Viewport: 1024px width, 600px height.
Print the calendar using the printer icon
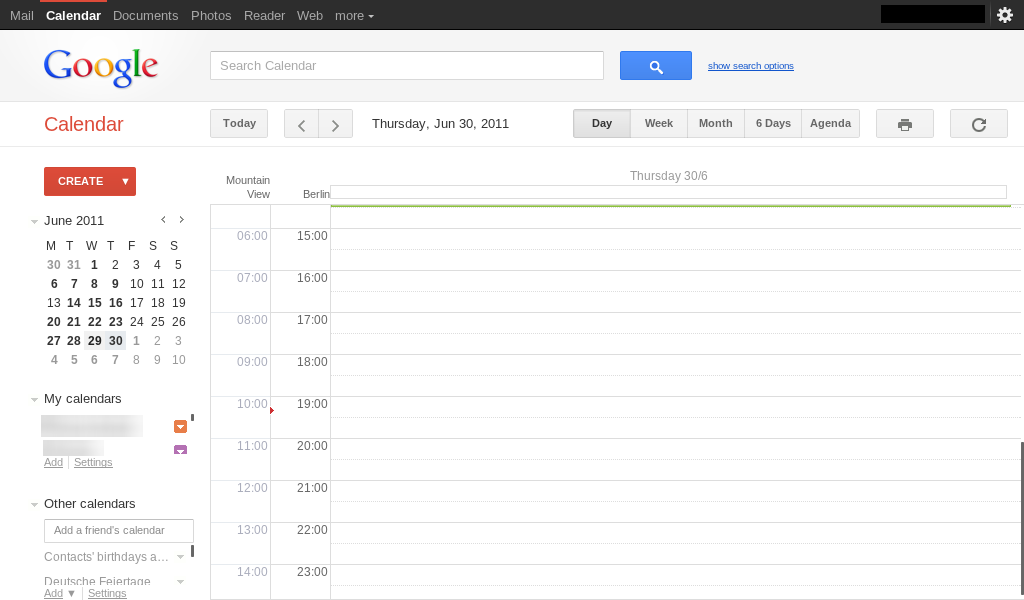coord(904,124)
